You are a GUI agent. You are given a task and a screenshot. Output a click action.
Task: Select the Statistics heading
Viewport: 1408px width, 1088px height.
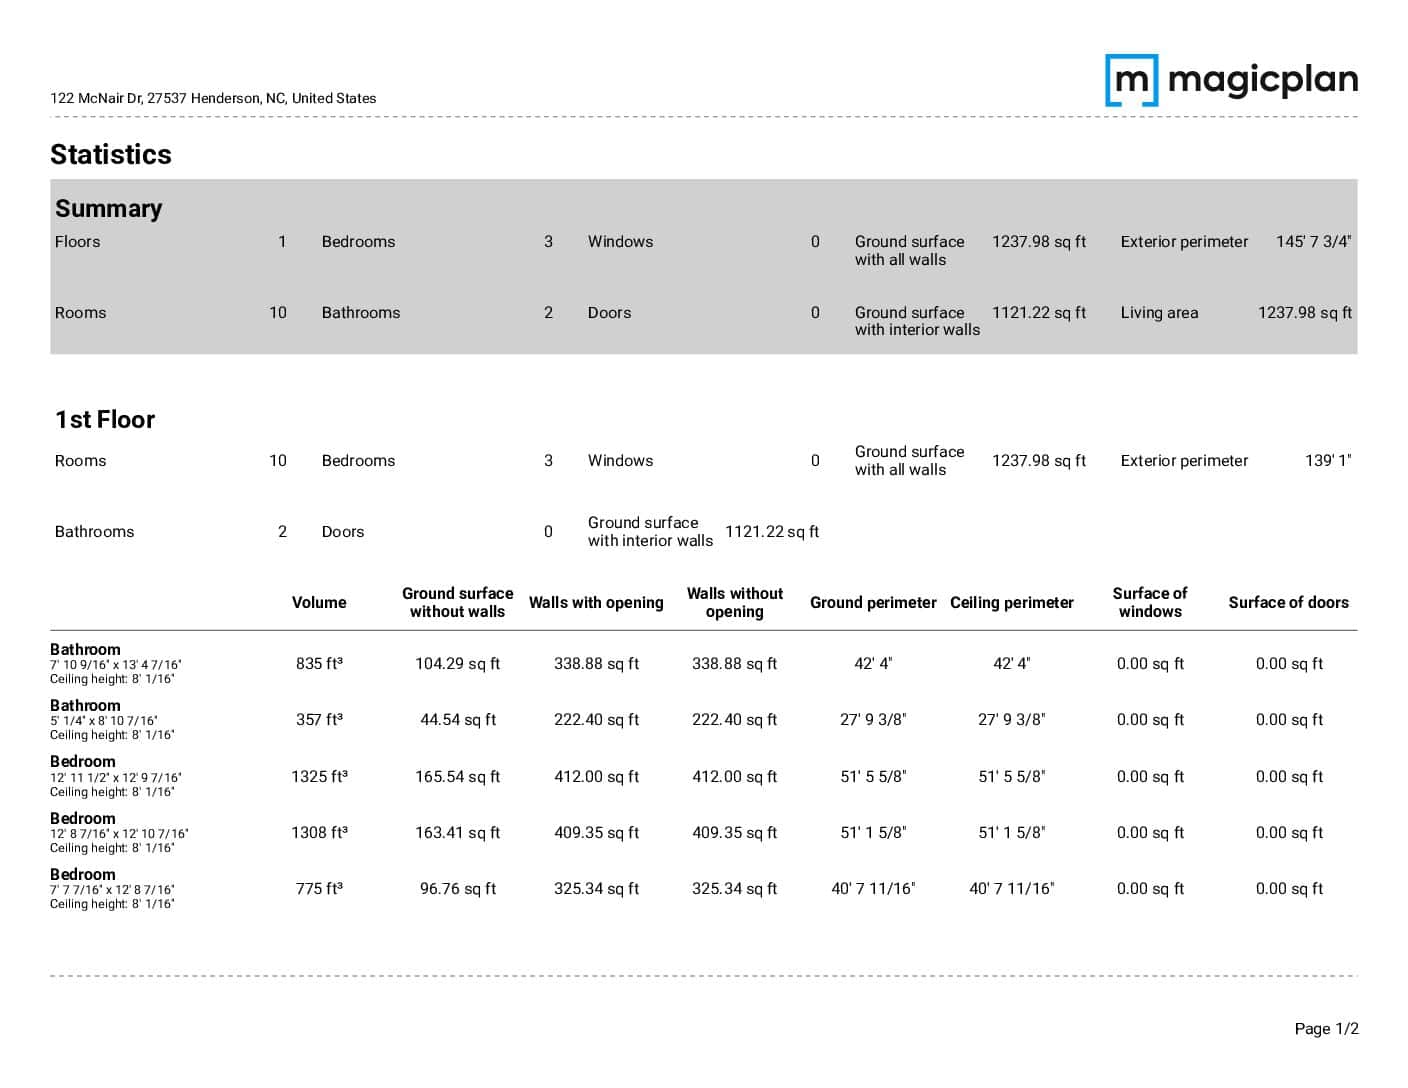(111, 154)
